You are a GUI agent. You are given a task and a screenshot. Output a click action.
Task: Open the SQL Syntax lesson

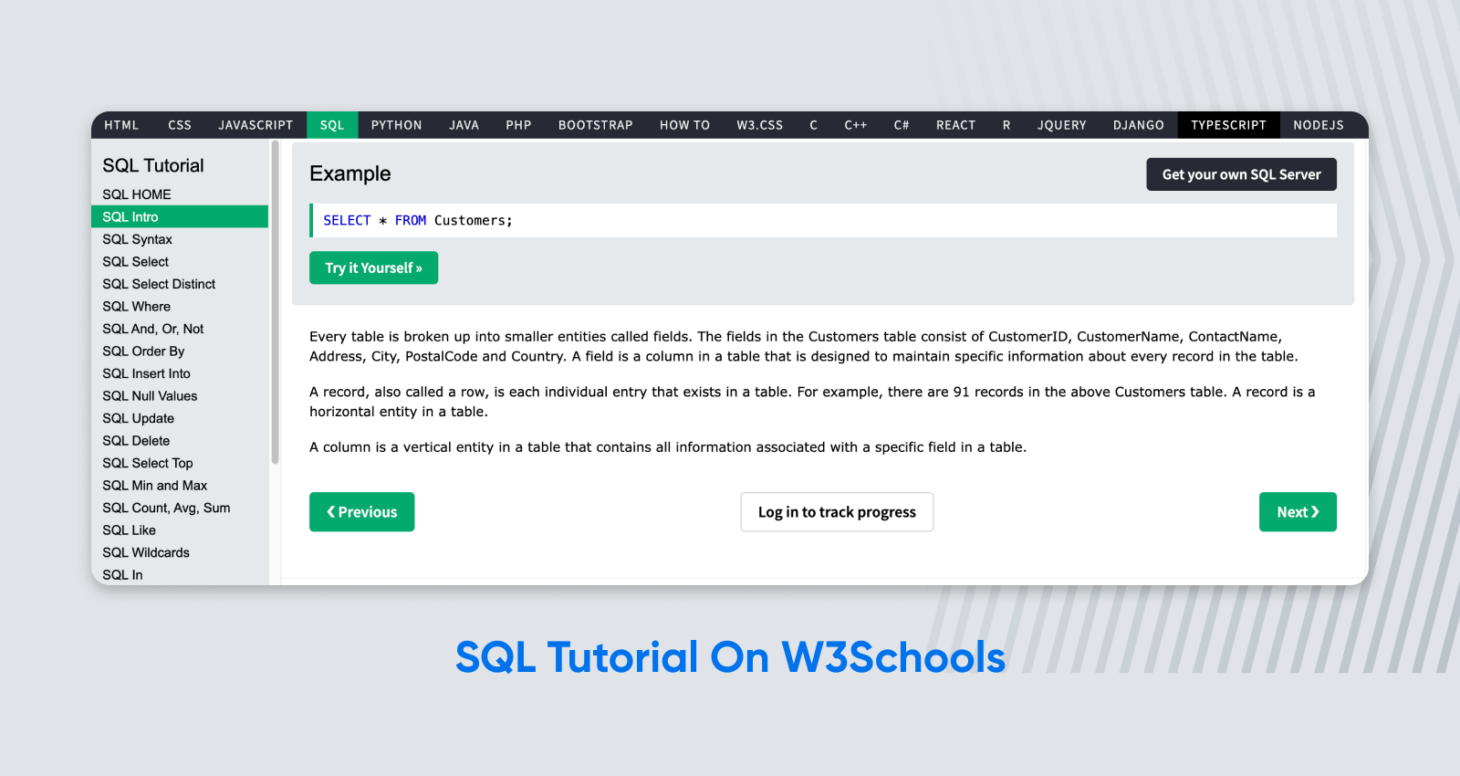[x=137, y=239]
